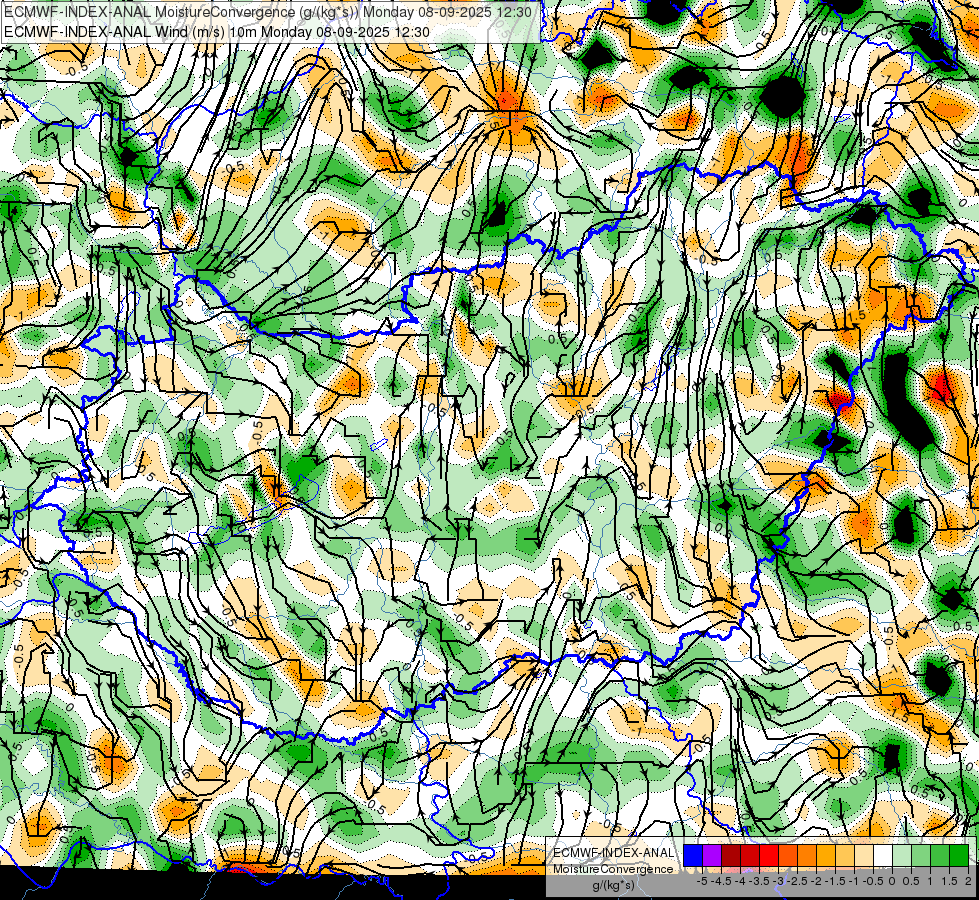Click the -2.5 tick label in the legend
979x900 pixels.
tap(797, 881)
